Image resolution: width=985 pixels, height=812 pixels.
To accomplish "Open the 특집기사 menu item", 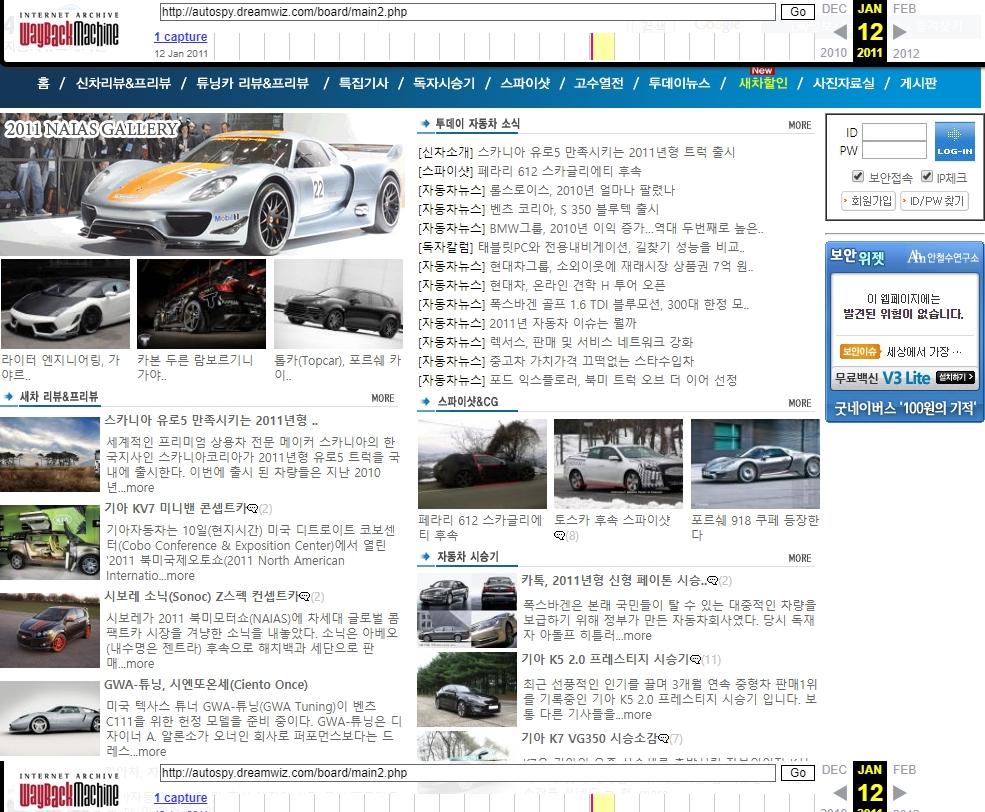I will pos(363,84).
